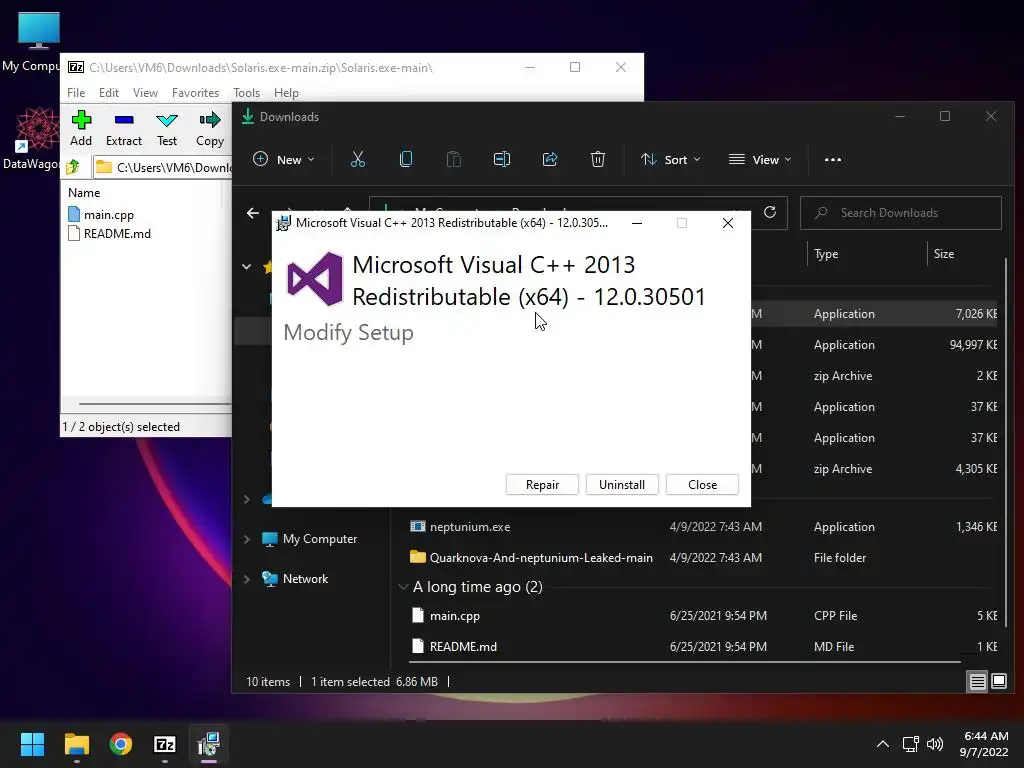Click the Test icon in 7-Zip
The width and height of the screenshot is (1024, 768).
(167, 128)
